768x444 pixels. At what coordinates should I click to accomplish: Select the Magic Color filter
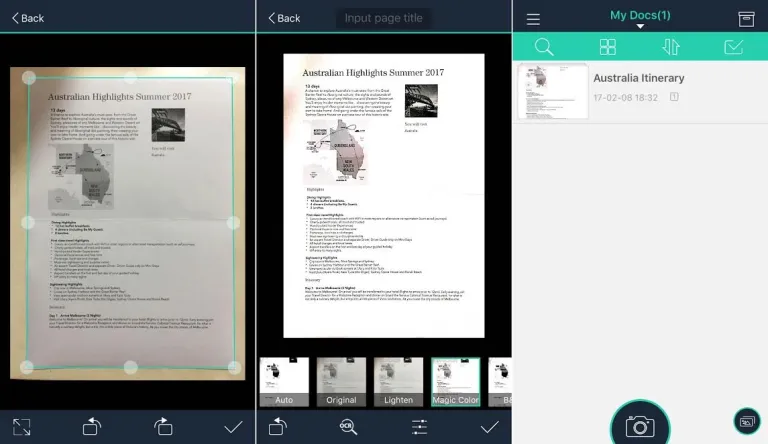tap(455, 382)
